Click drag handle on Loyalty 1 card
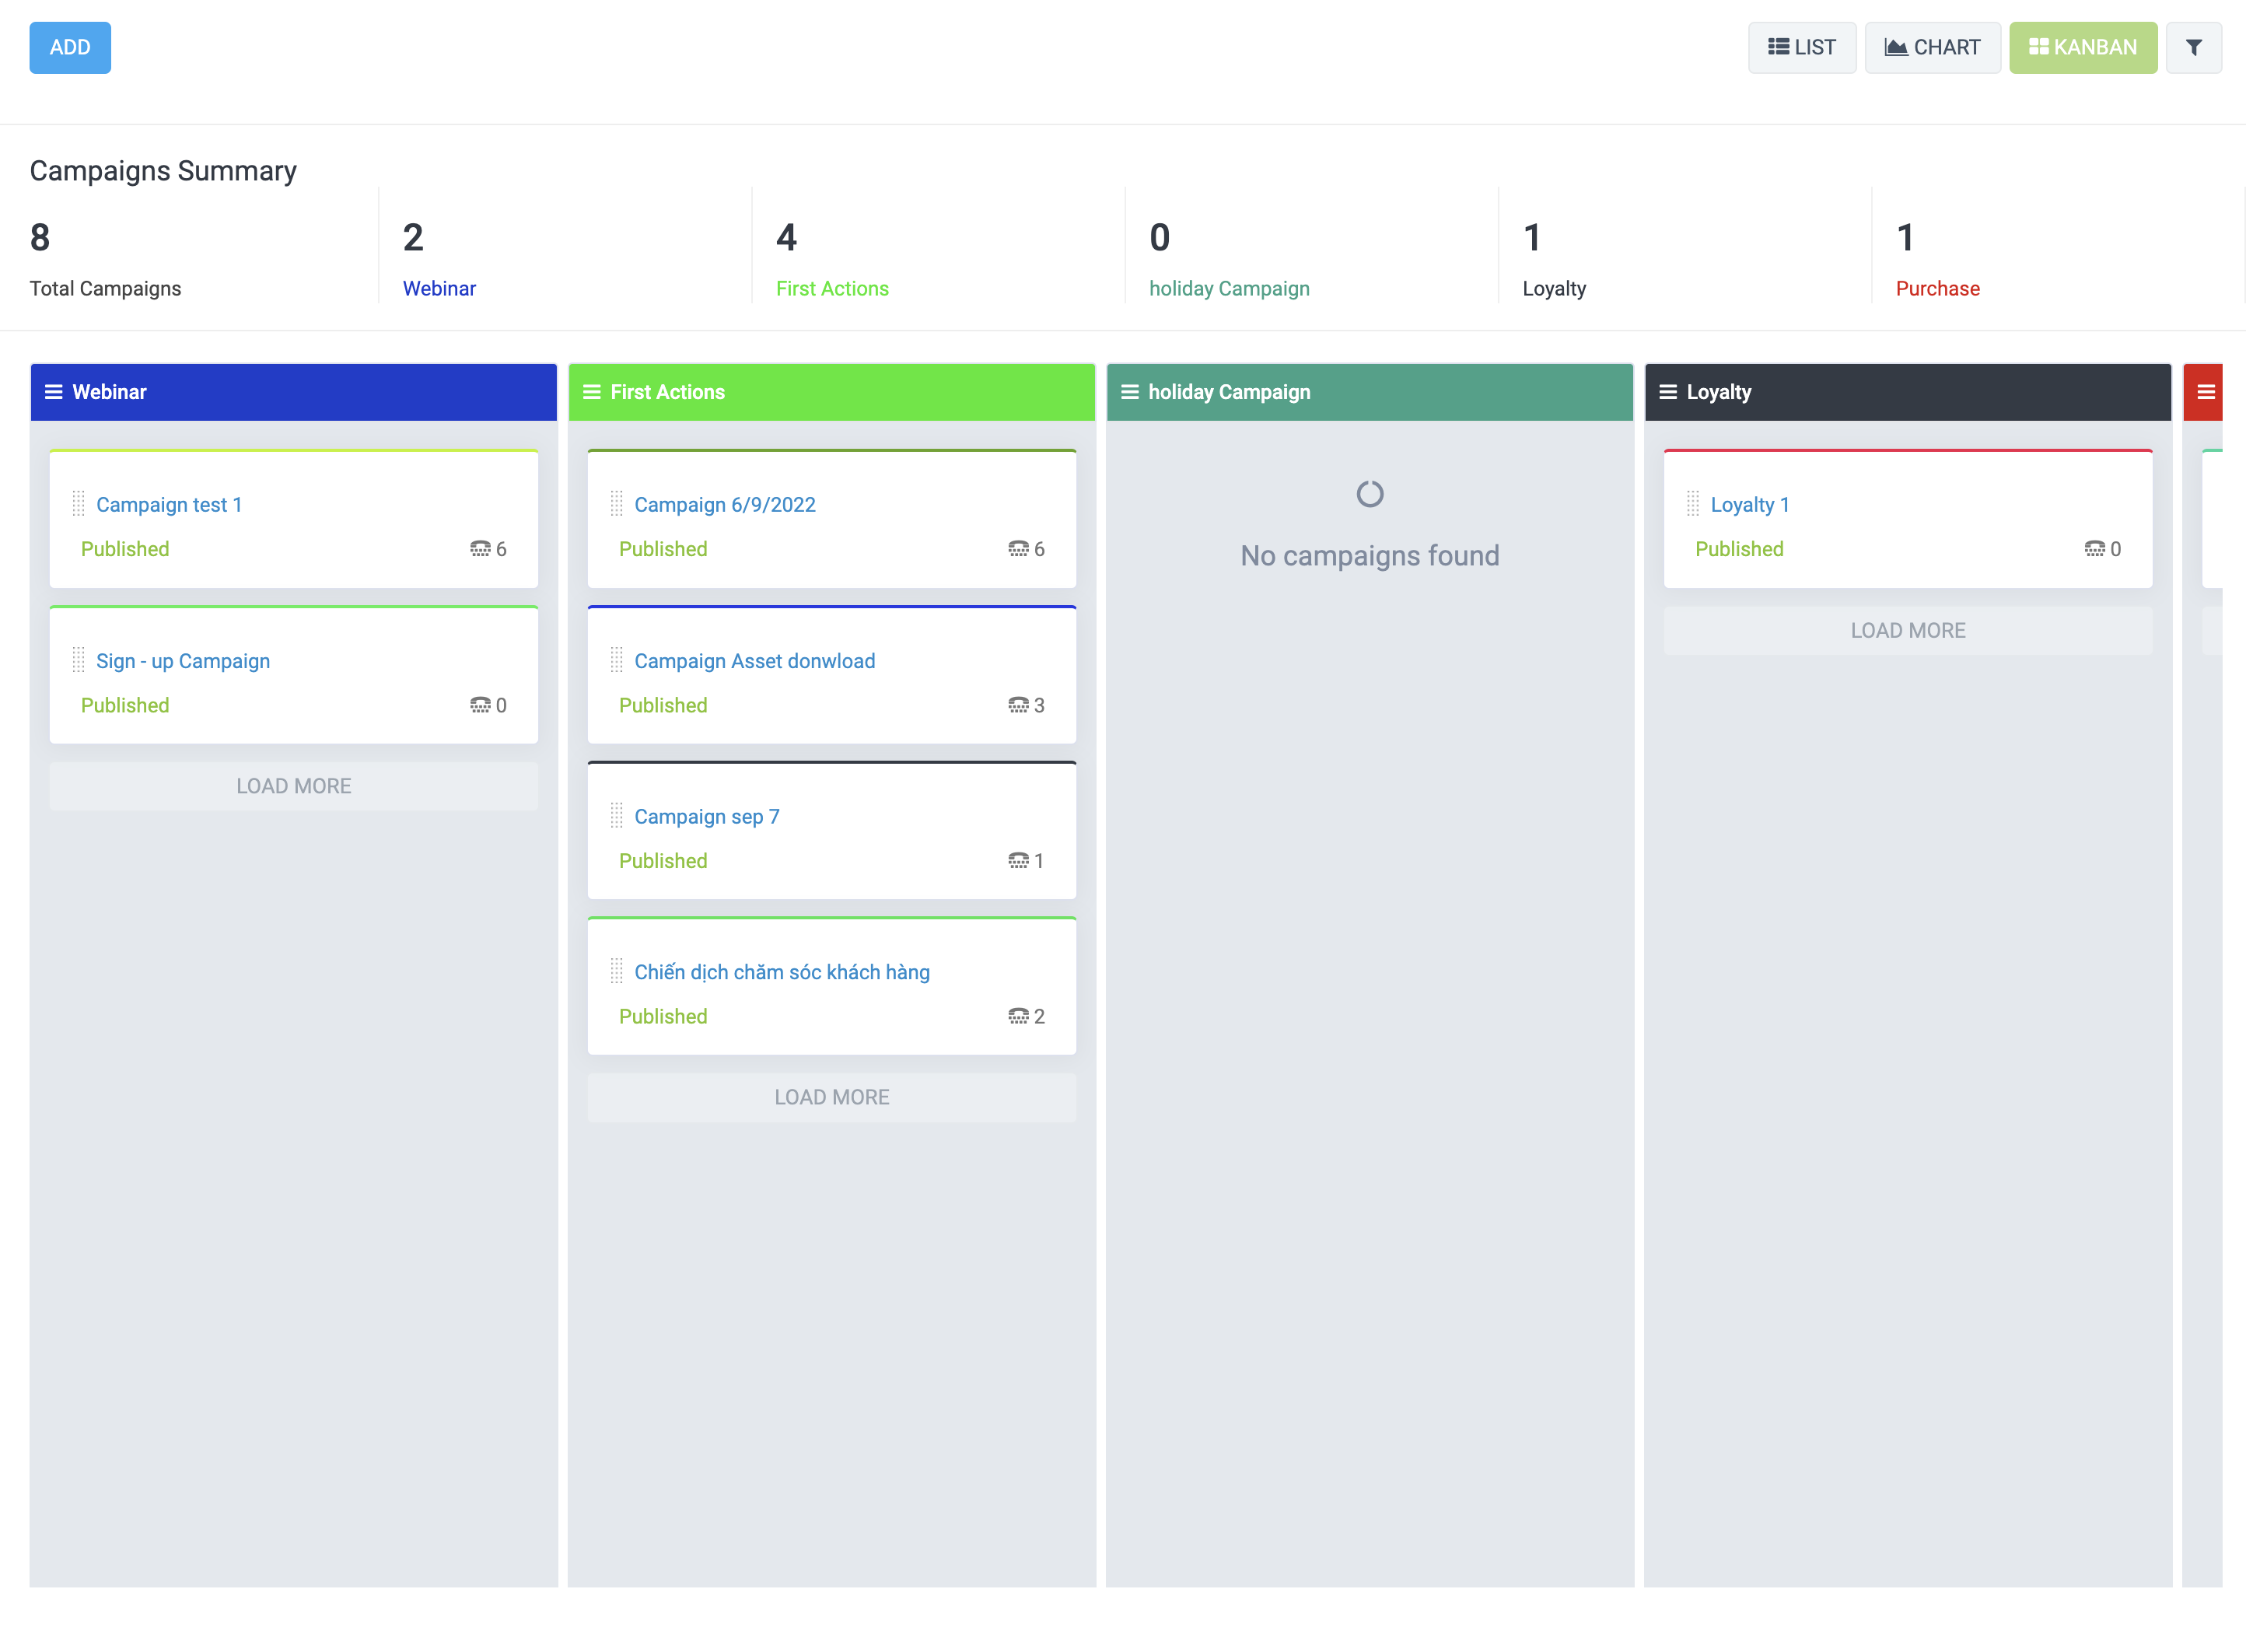2246x1652 pixels. (x=1692, y=504)
